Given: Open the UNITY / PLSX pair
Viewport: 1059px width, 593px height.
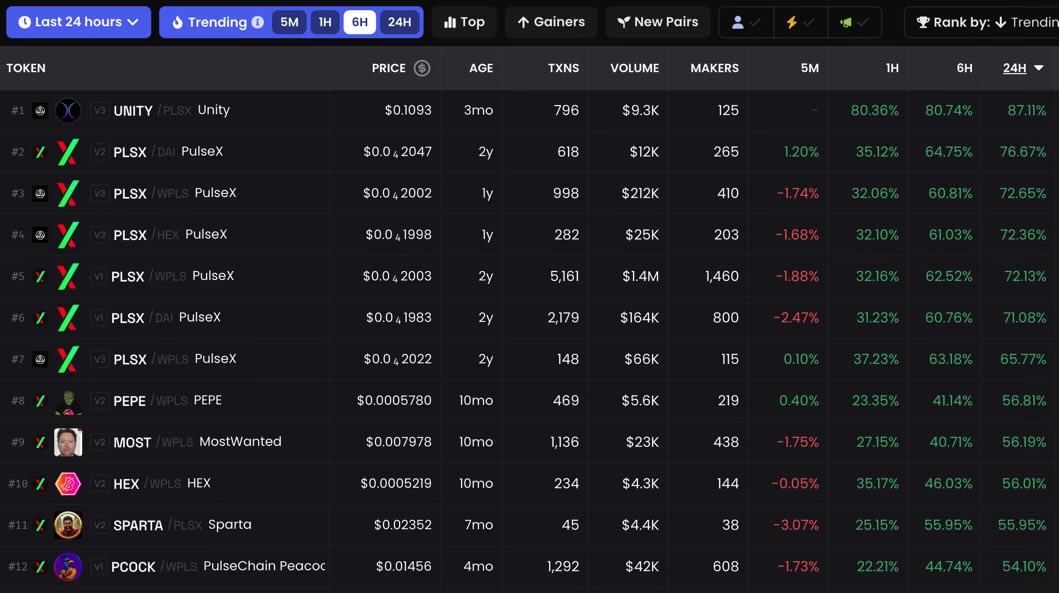Looking at the screenshot, I should [x=172, y=110].
